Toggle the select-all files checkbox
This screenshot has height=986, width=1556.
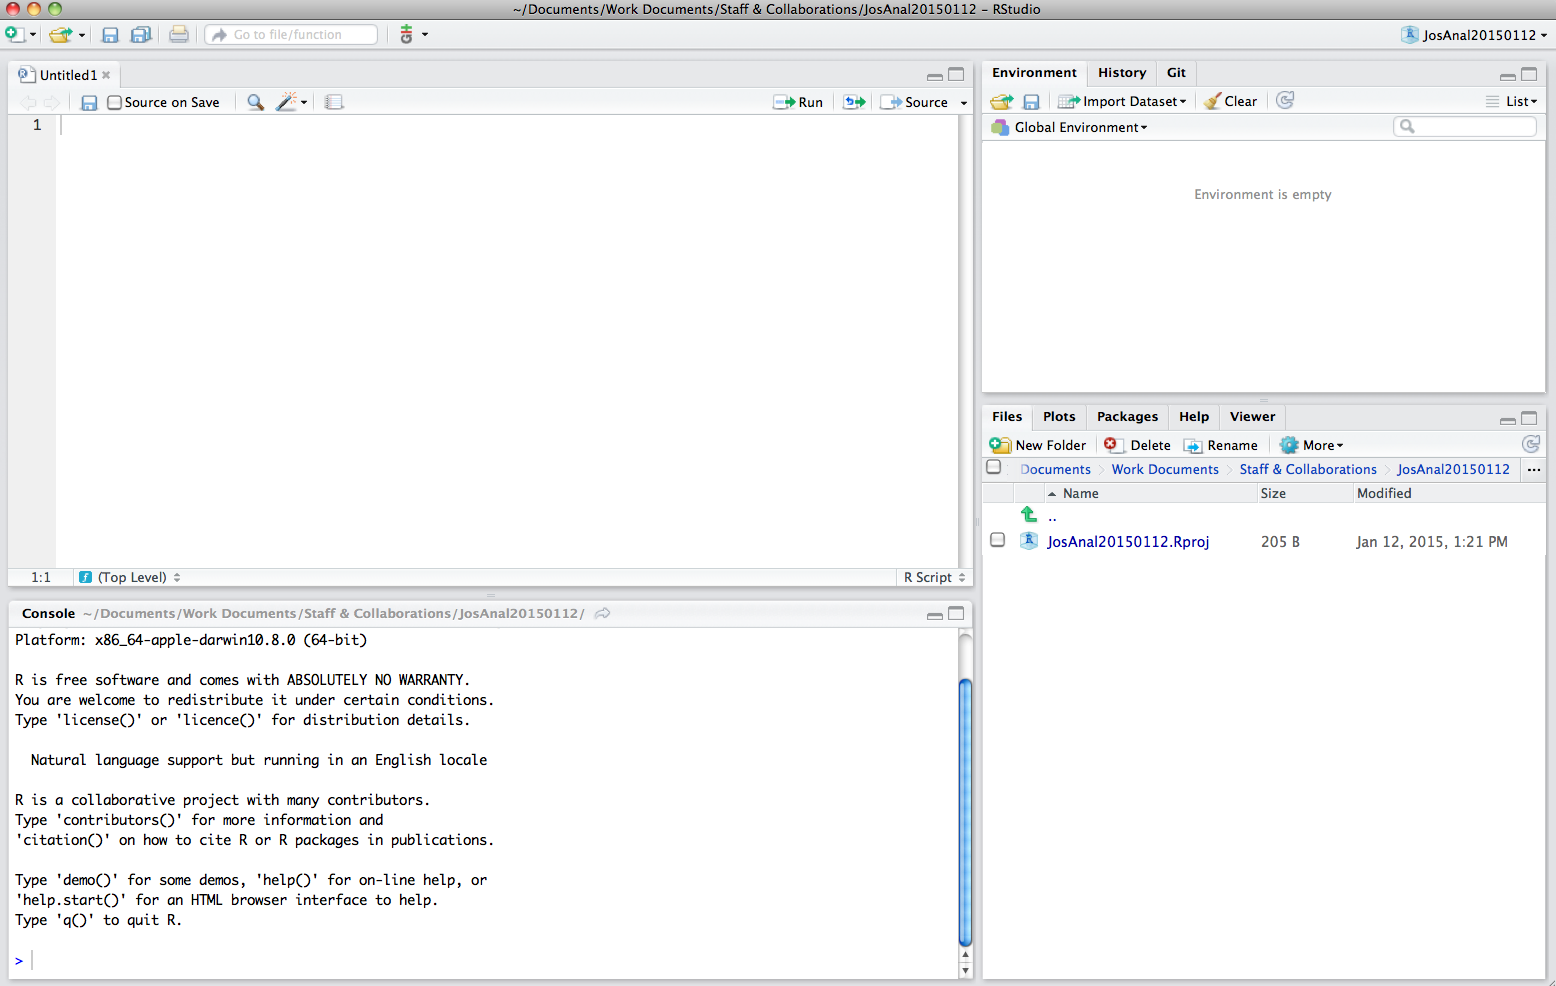tap(993, 467)
